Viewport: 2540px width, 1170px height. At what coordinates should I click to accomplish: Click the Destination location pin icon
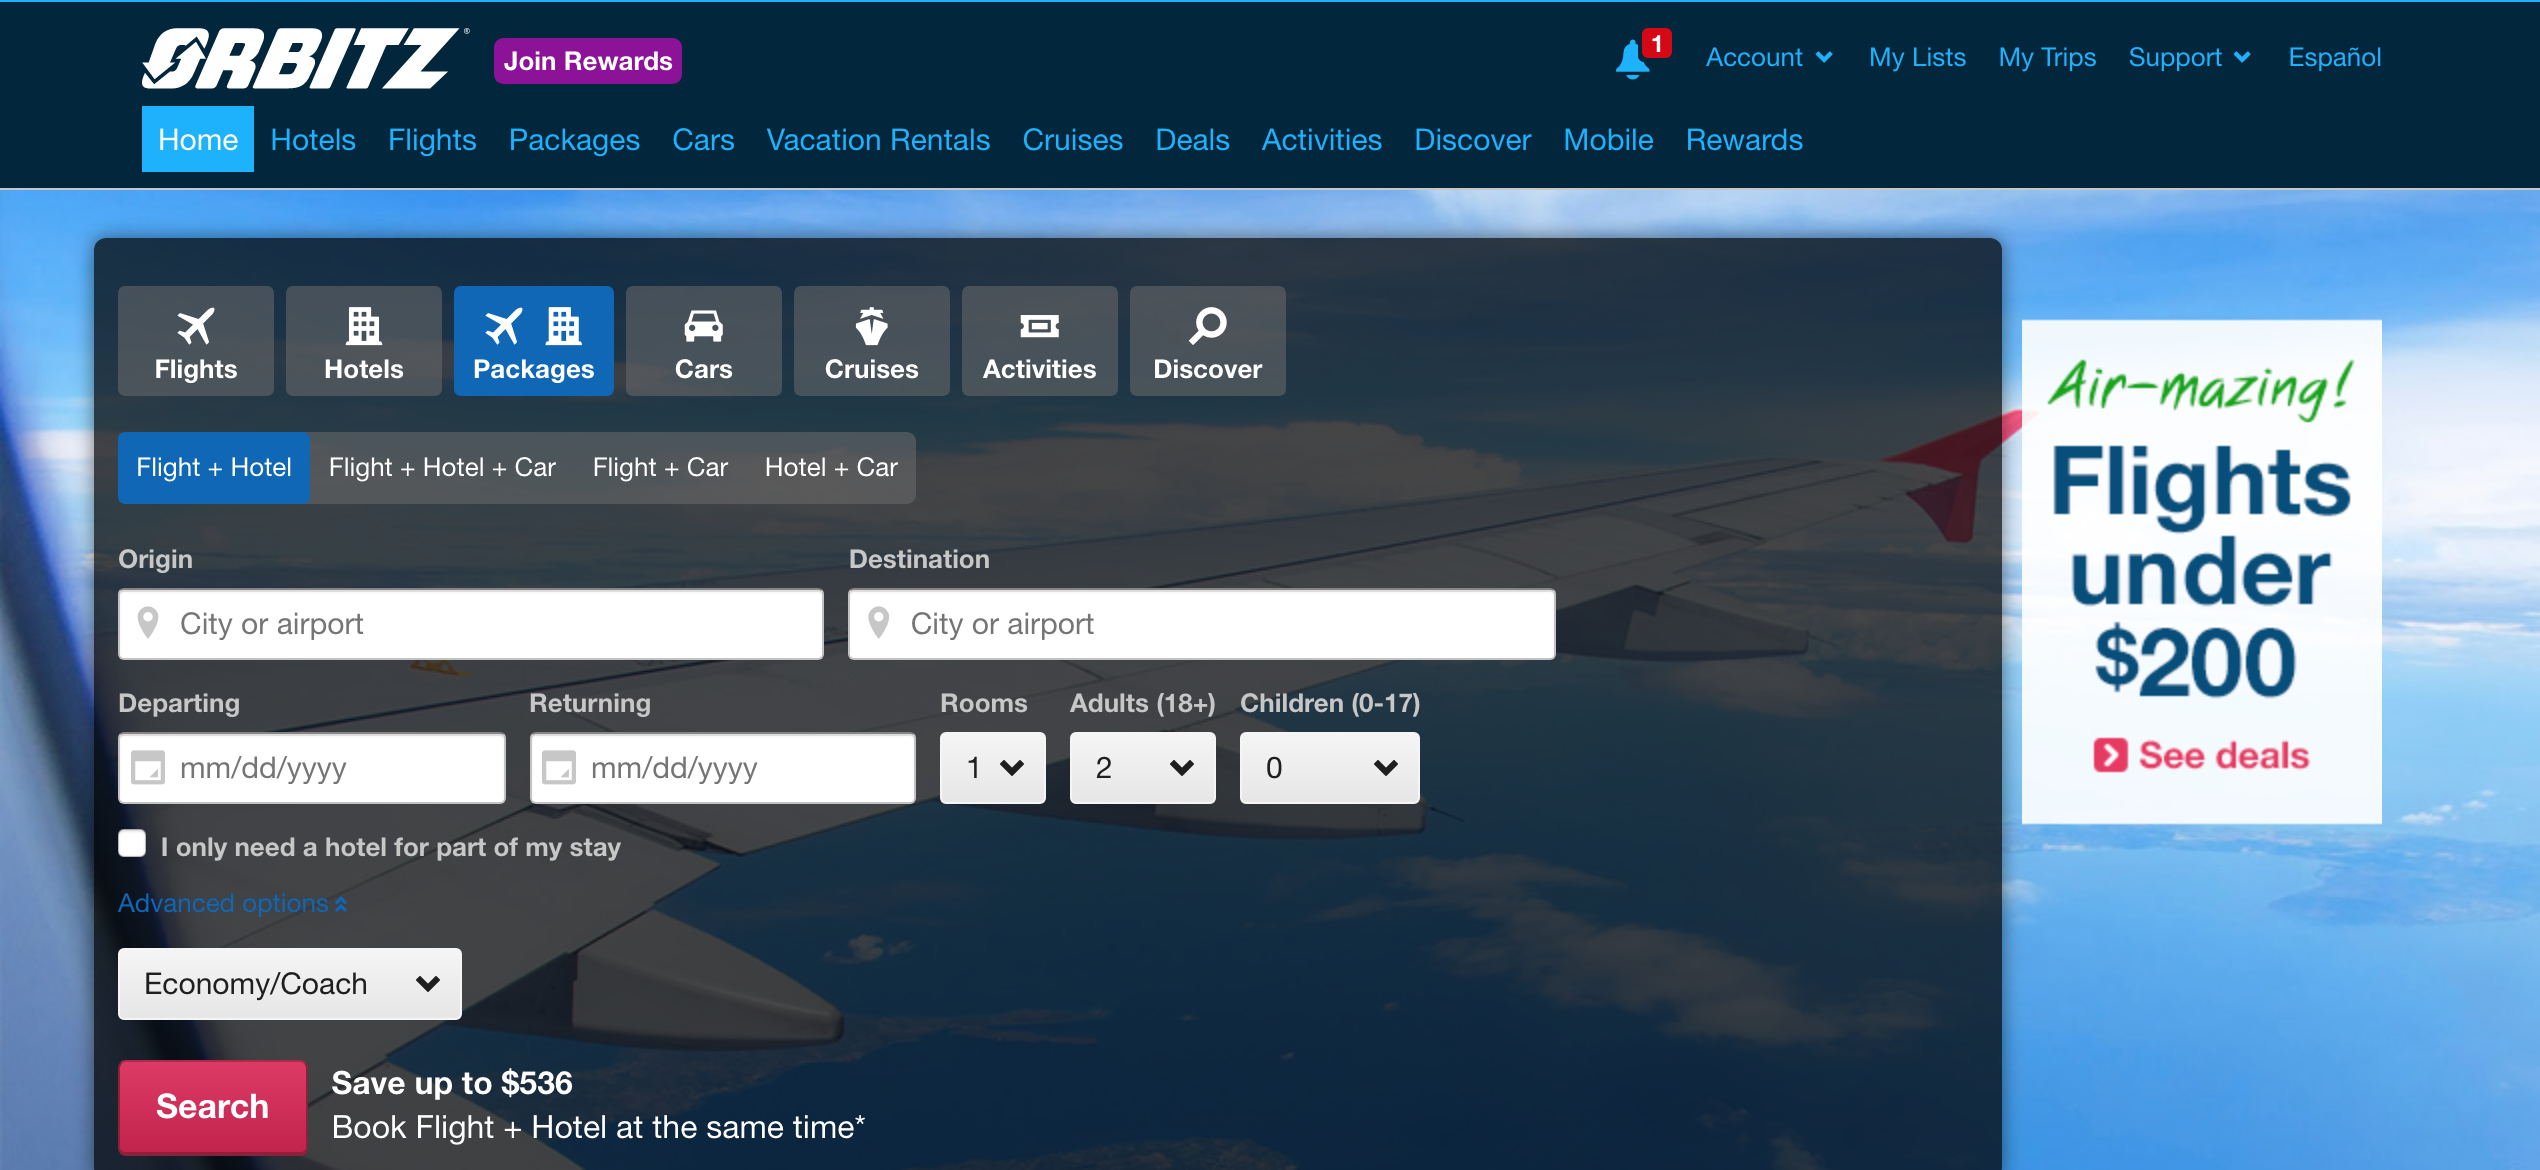(879, 623)
